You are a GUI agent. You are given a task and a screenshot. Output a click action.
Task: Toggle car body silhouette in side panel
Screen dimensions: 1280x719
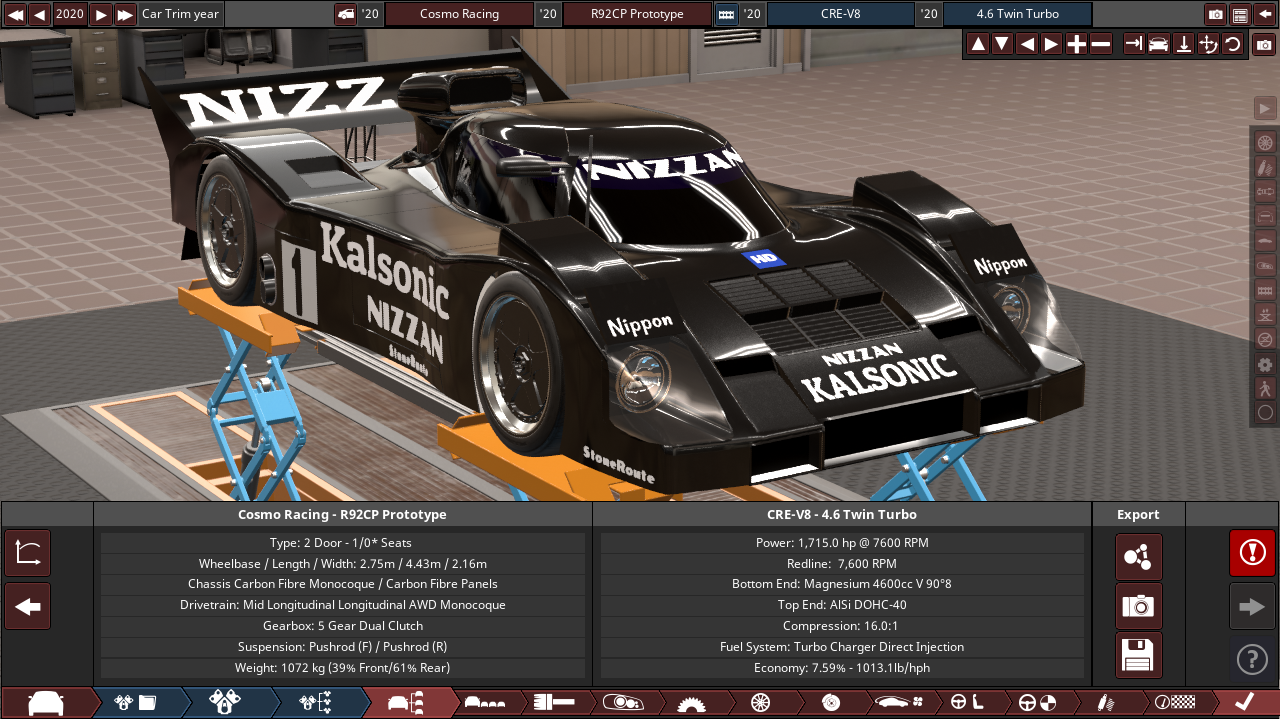point(1265,241)
